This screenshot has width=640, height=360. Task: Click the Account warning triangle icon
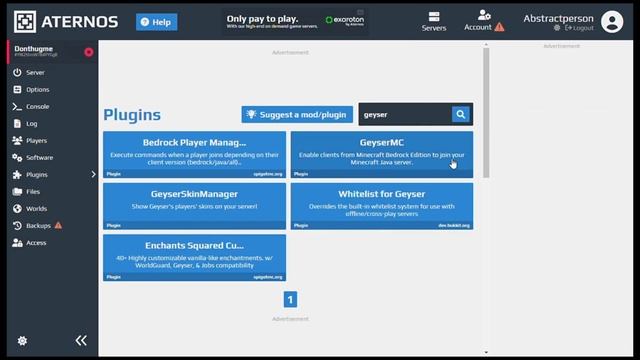pos(499,27)
